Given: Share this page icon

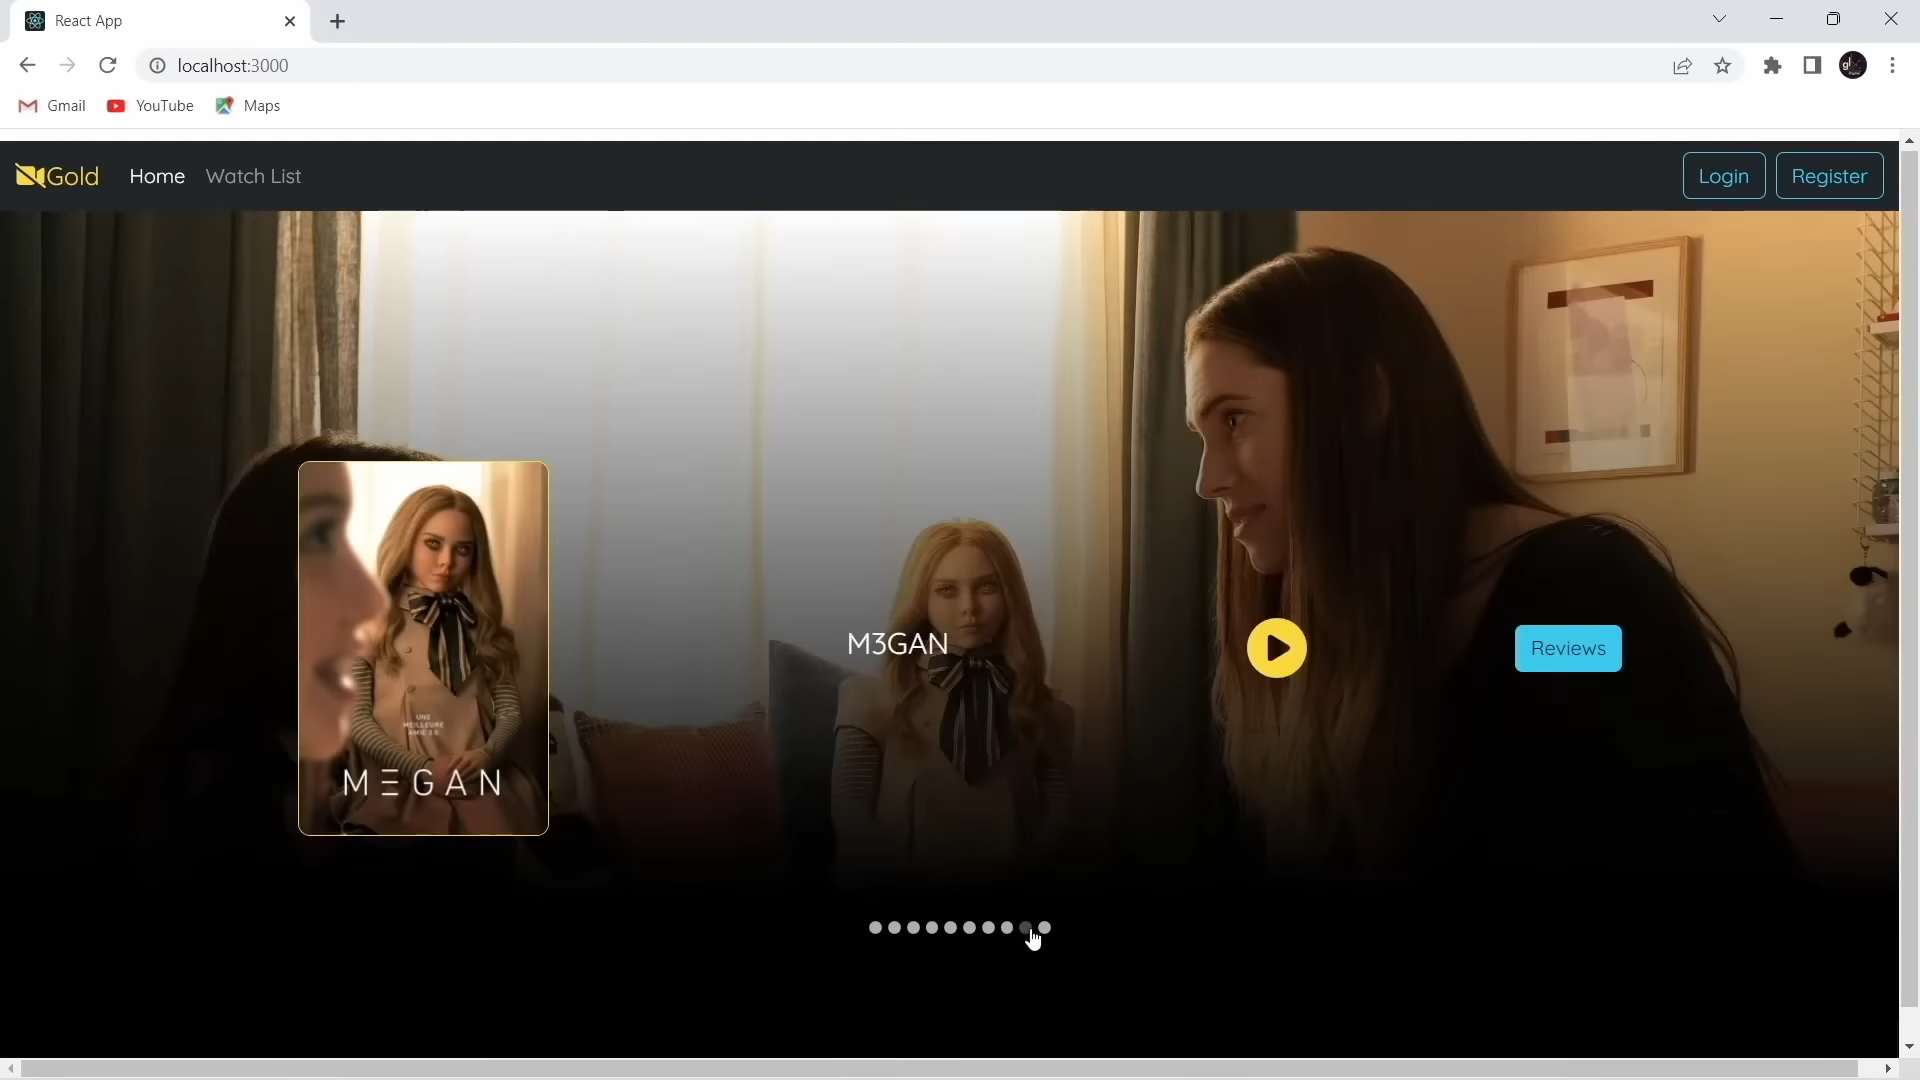Looking at the screenshot, I should (1682, 66).
